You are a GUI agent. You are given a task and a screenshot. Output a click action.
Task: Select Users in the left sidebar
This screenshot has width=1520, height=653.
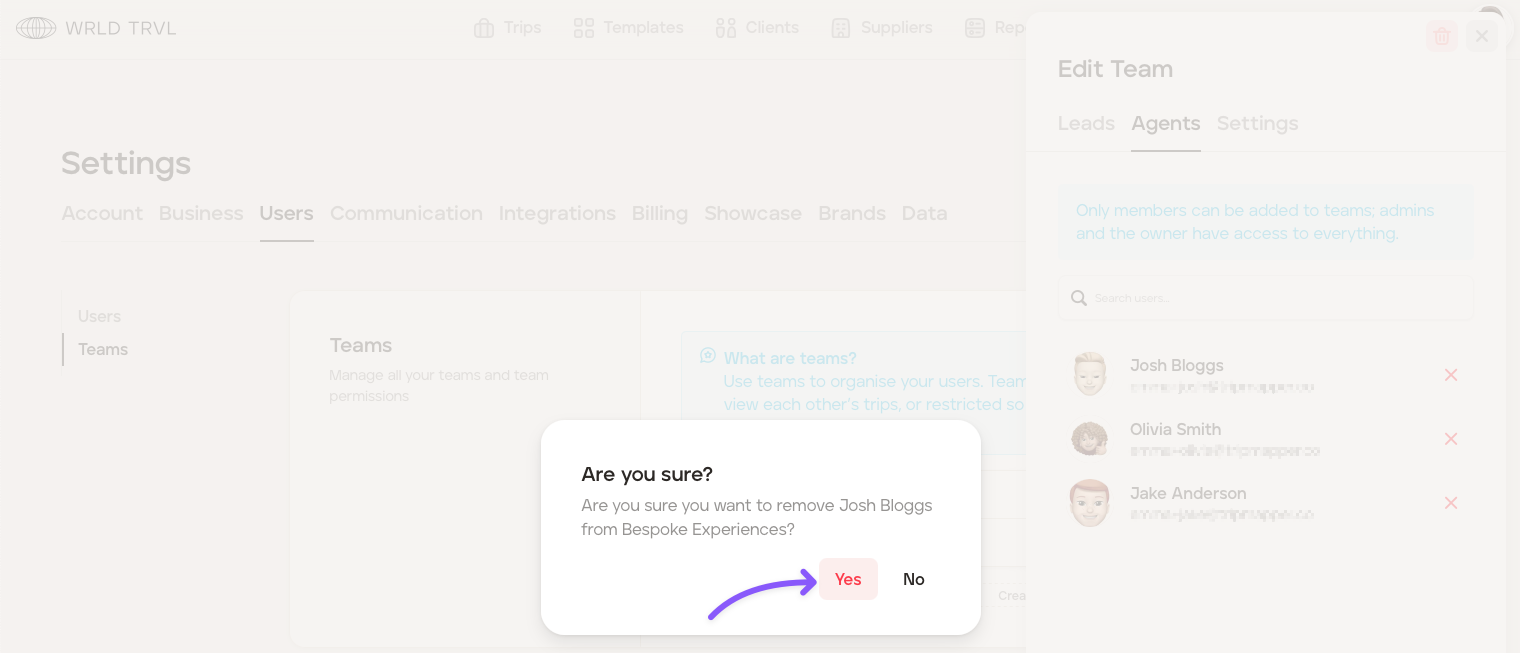point(99,316)
